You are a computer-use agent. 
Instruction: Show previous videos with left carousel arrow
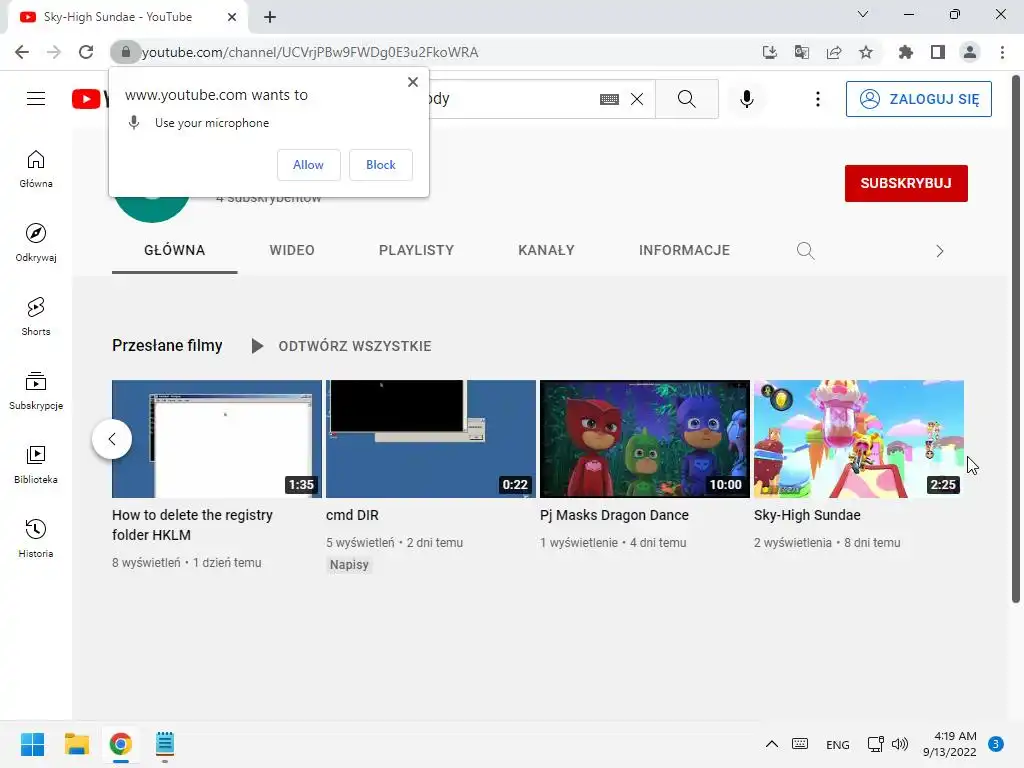coord(112,439)
